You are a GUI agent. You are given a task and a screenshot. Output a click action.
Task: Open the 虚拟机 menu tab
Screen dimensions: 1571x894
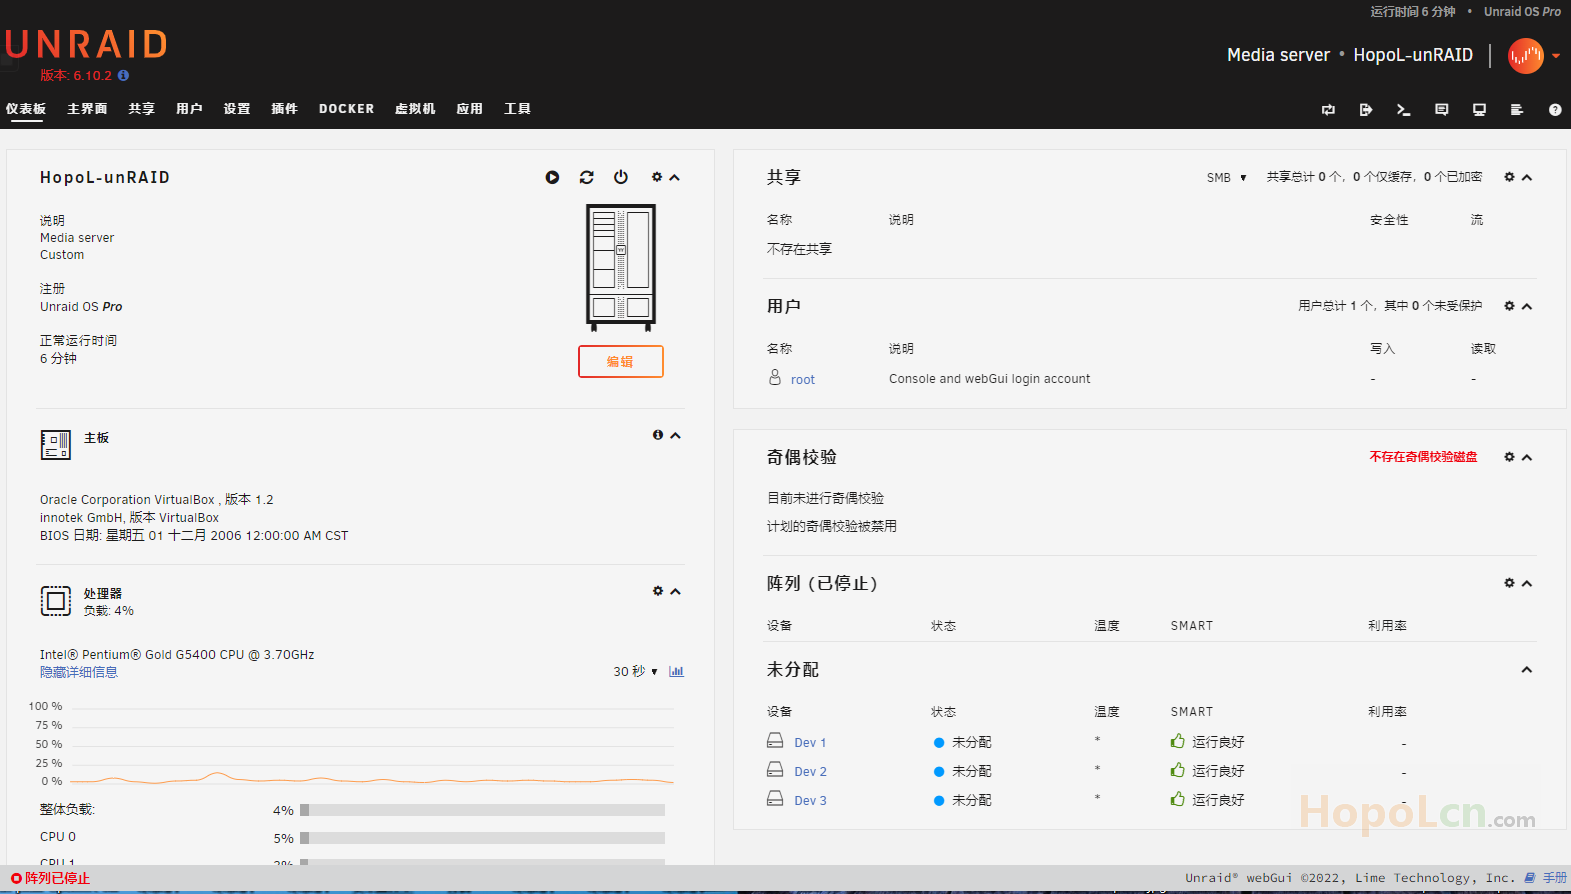pos(415,109)
